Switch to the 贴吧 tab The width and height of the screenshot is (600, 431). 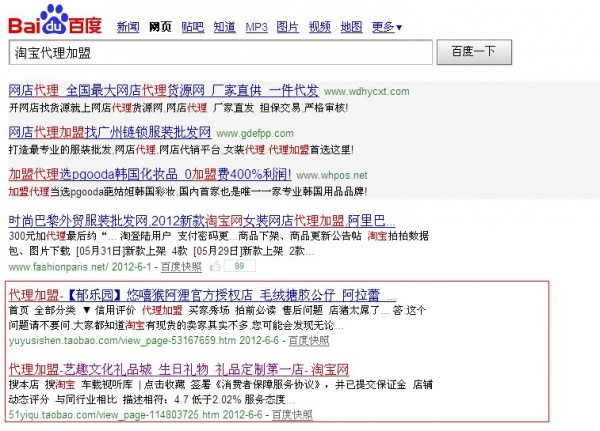[193, 24]
